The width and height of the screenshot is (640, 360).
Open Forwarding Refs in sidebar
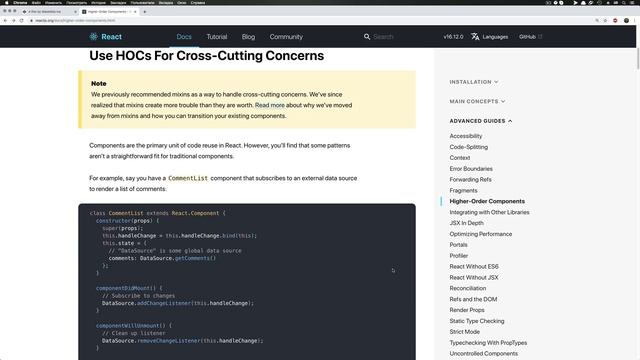pyautogui.click(x=470, y=180)
